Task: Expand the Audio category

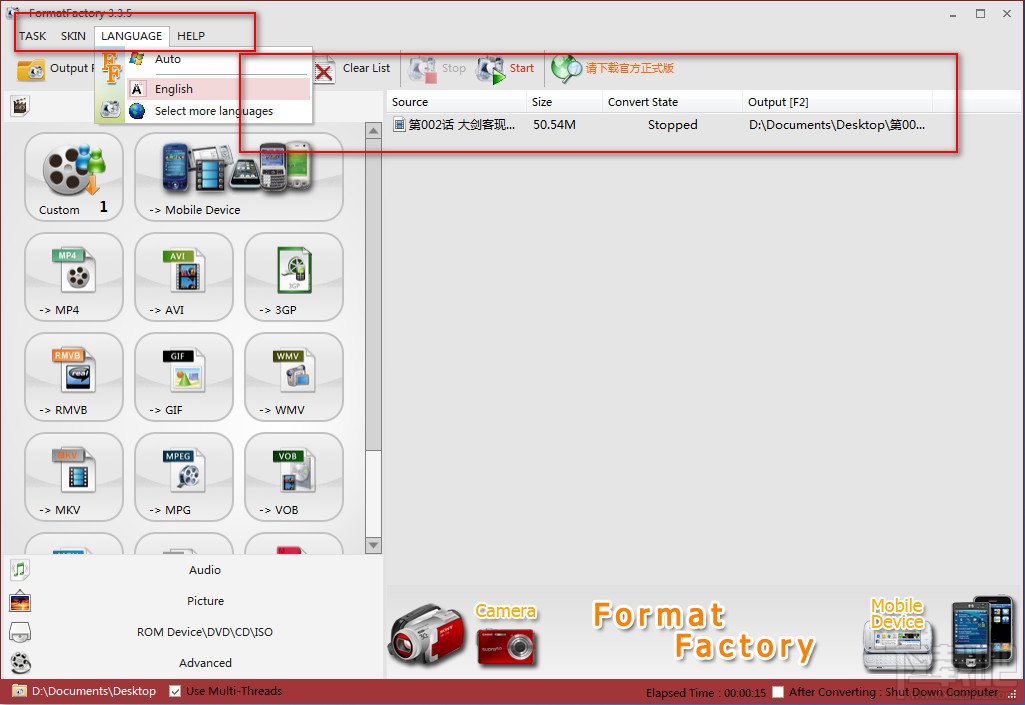Action: click(205, 570)
